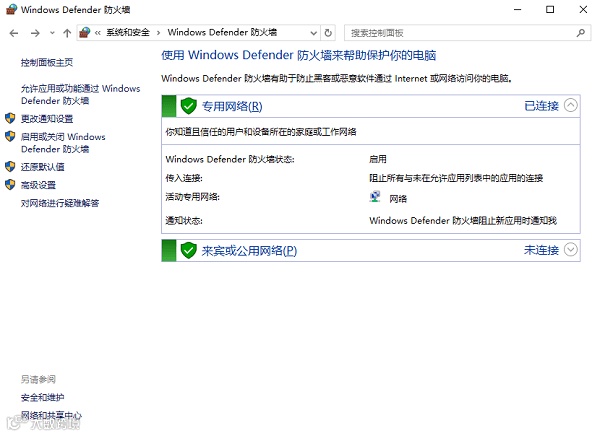Maximize the firewall window

pyautogui.click(x=550, y=10)
